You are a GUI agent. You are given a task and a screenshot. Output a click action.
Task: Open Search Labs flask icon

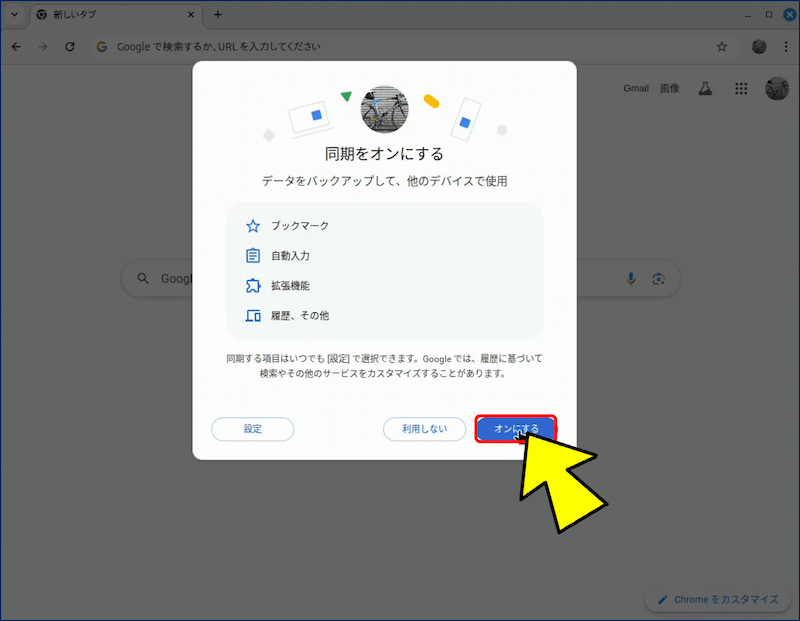(705, 88)
